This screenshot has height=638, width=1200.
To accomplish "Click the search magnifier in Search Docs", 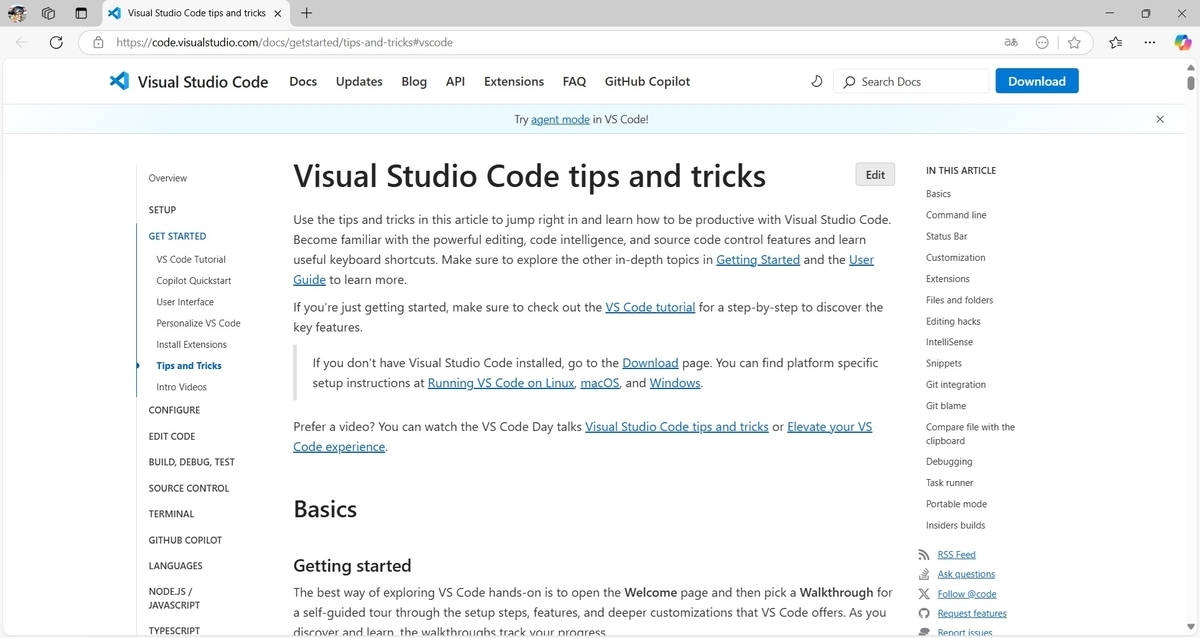I will 848,81.
